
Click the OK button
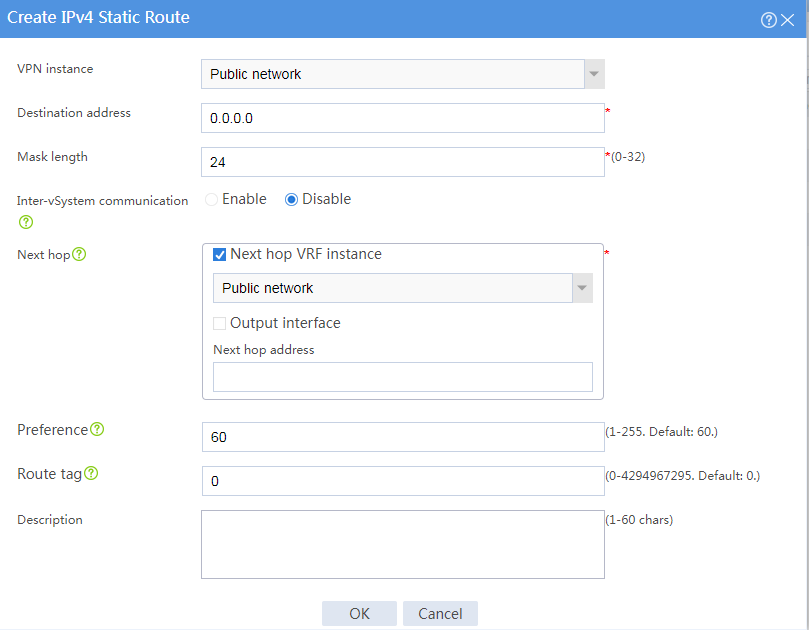click(x=359, y=613)
